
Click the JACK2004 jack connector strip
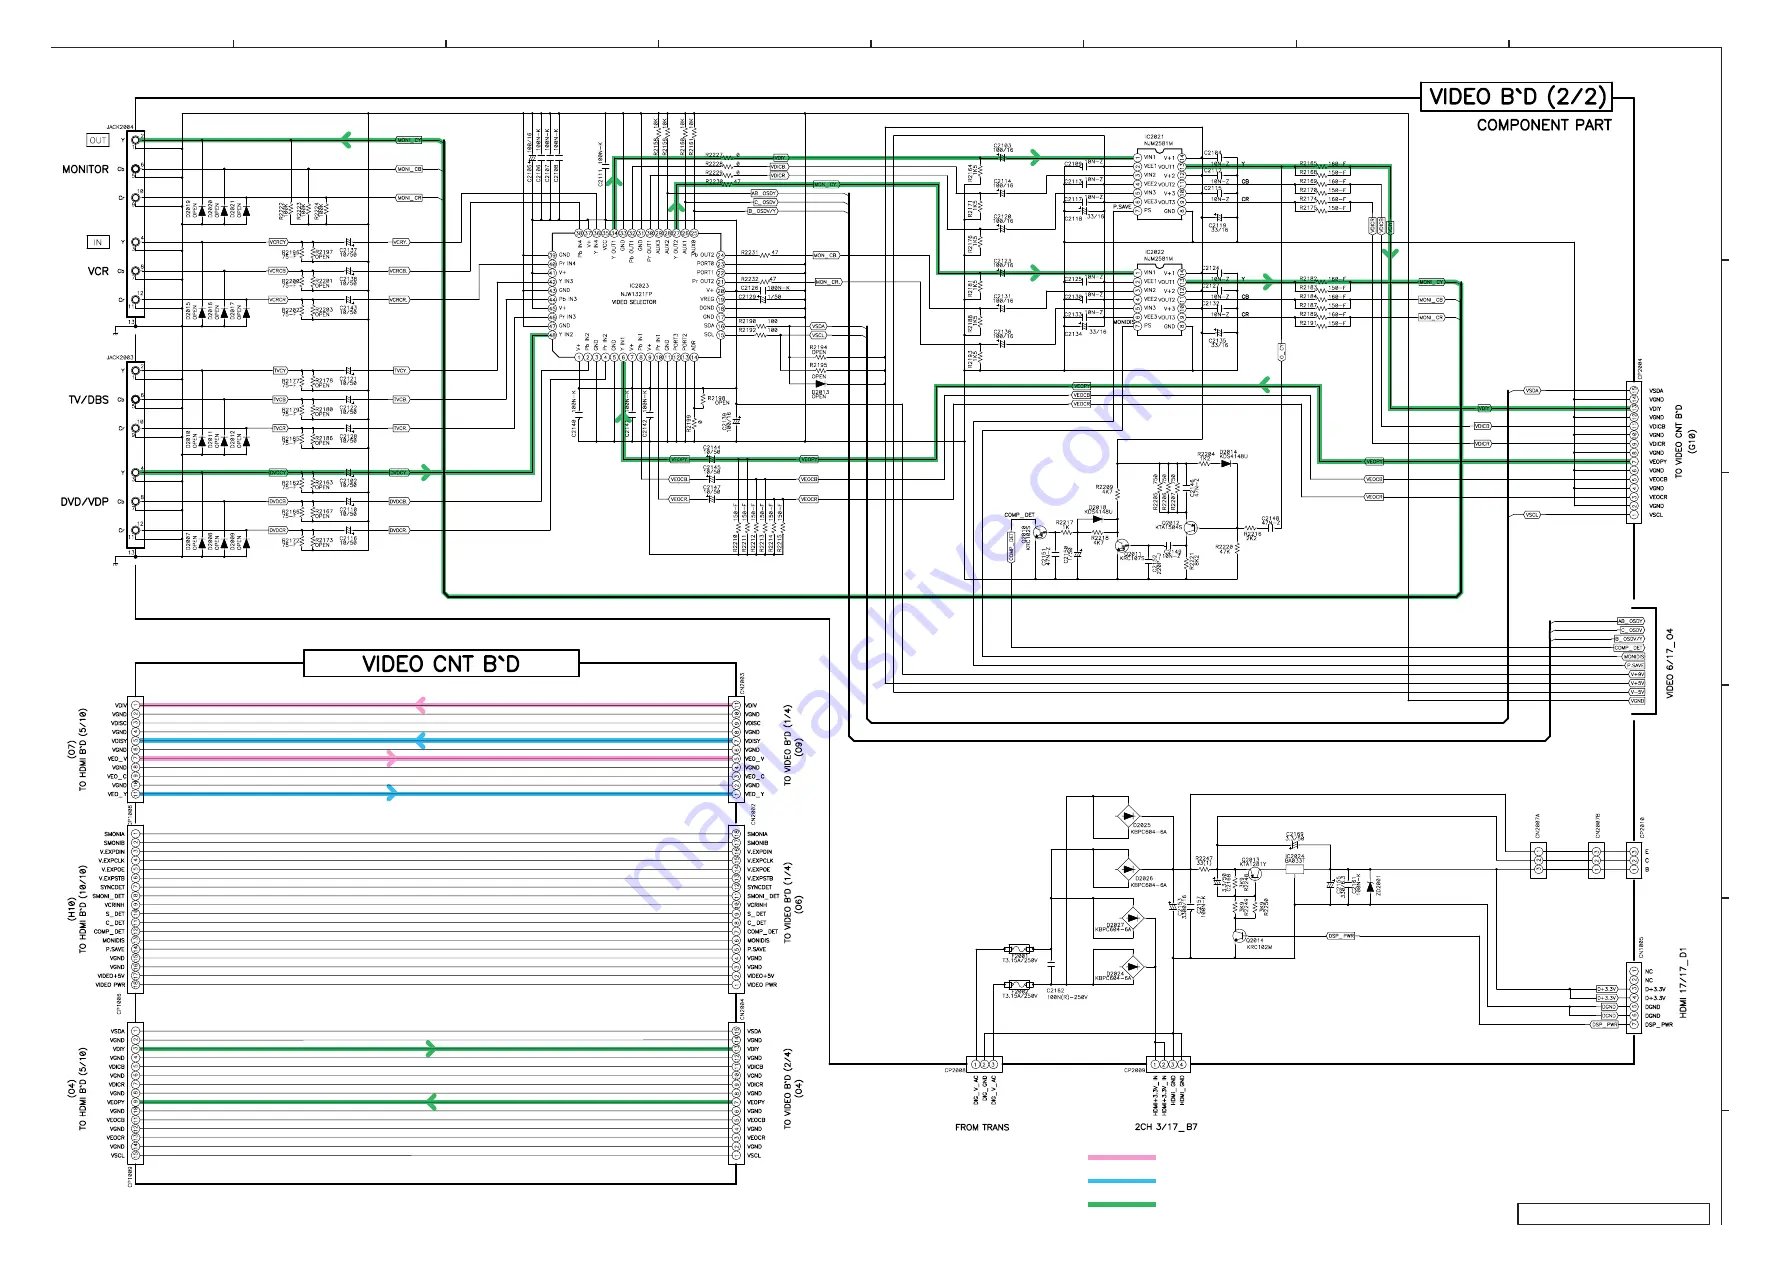click(136, 225)
